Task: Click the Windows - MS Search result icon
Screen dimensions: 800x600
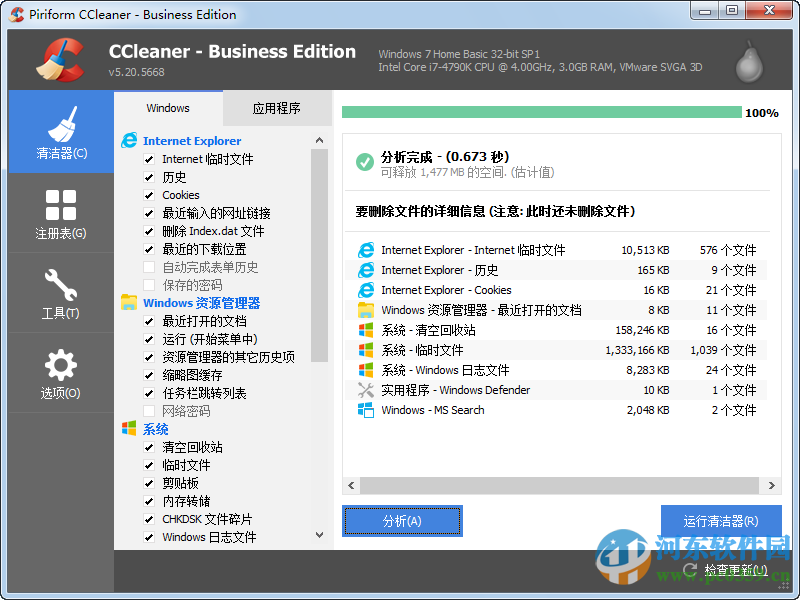Action: point(366,410)
